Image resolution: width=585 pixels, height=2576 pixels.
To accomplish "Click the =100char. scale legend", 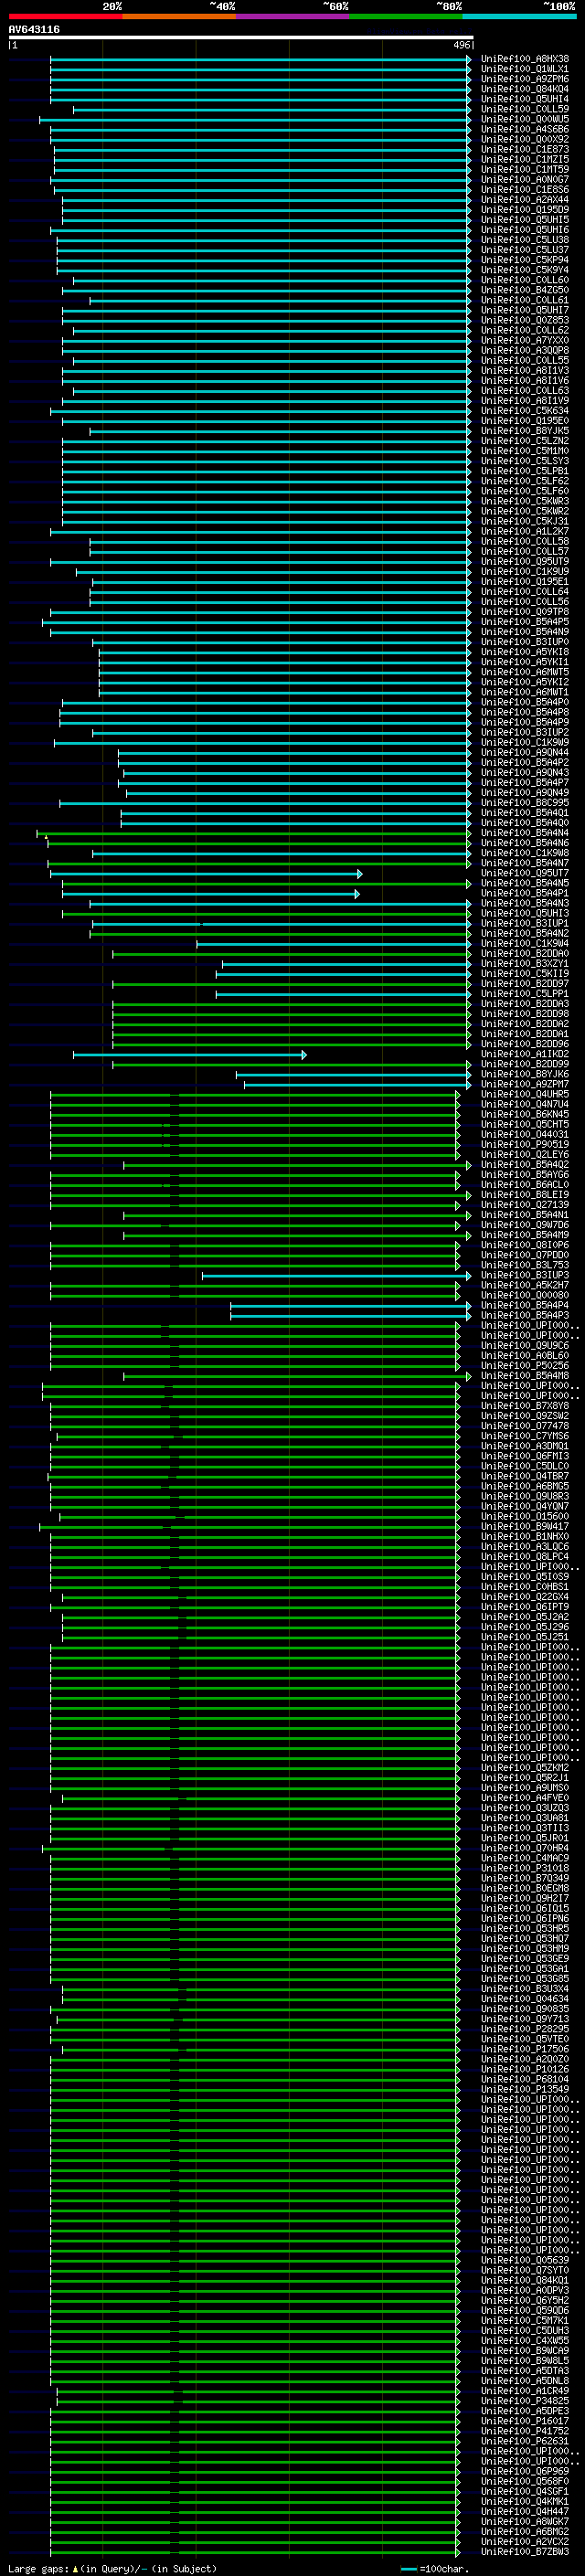I will click(435, 2569).
